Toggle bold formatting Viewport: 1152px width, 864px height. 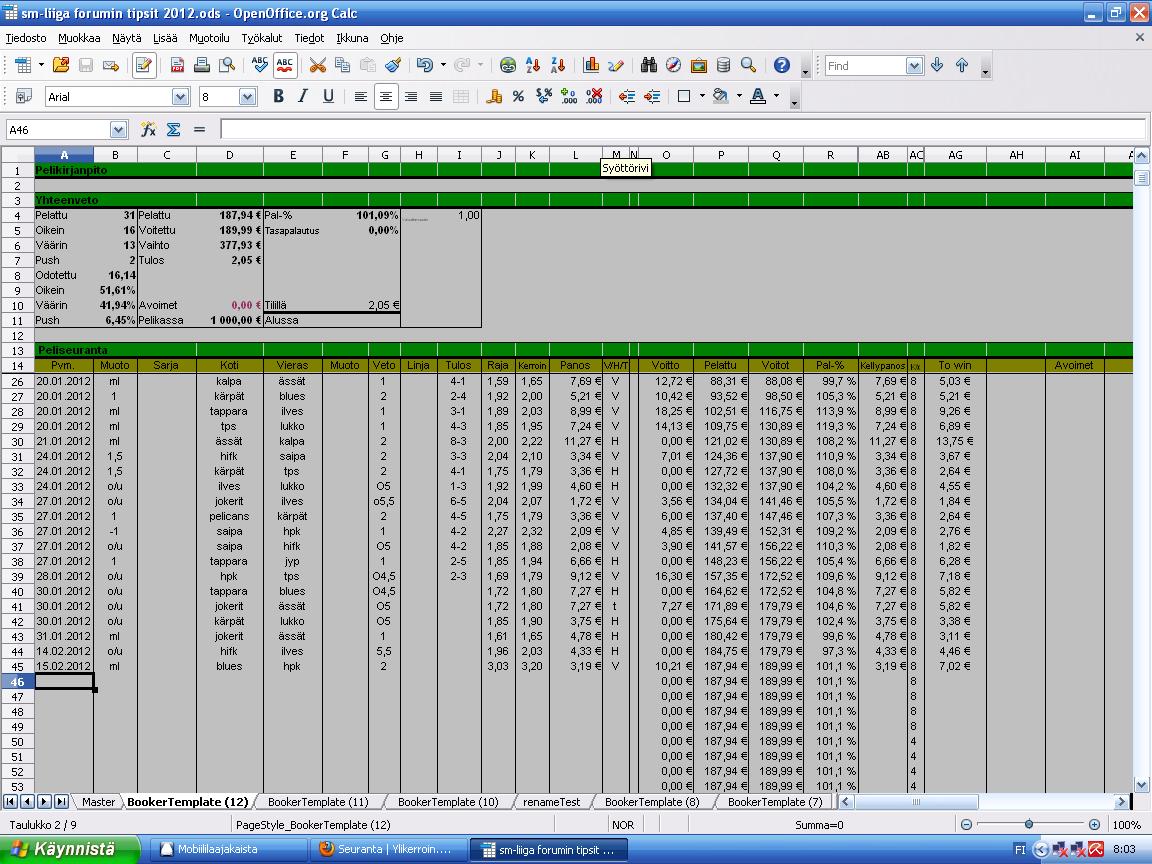(x=278, y=96)
